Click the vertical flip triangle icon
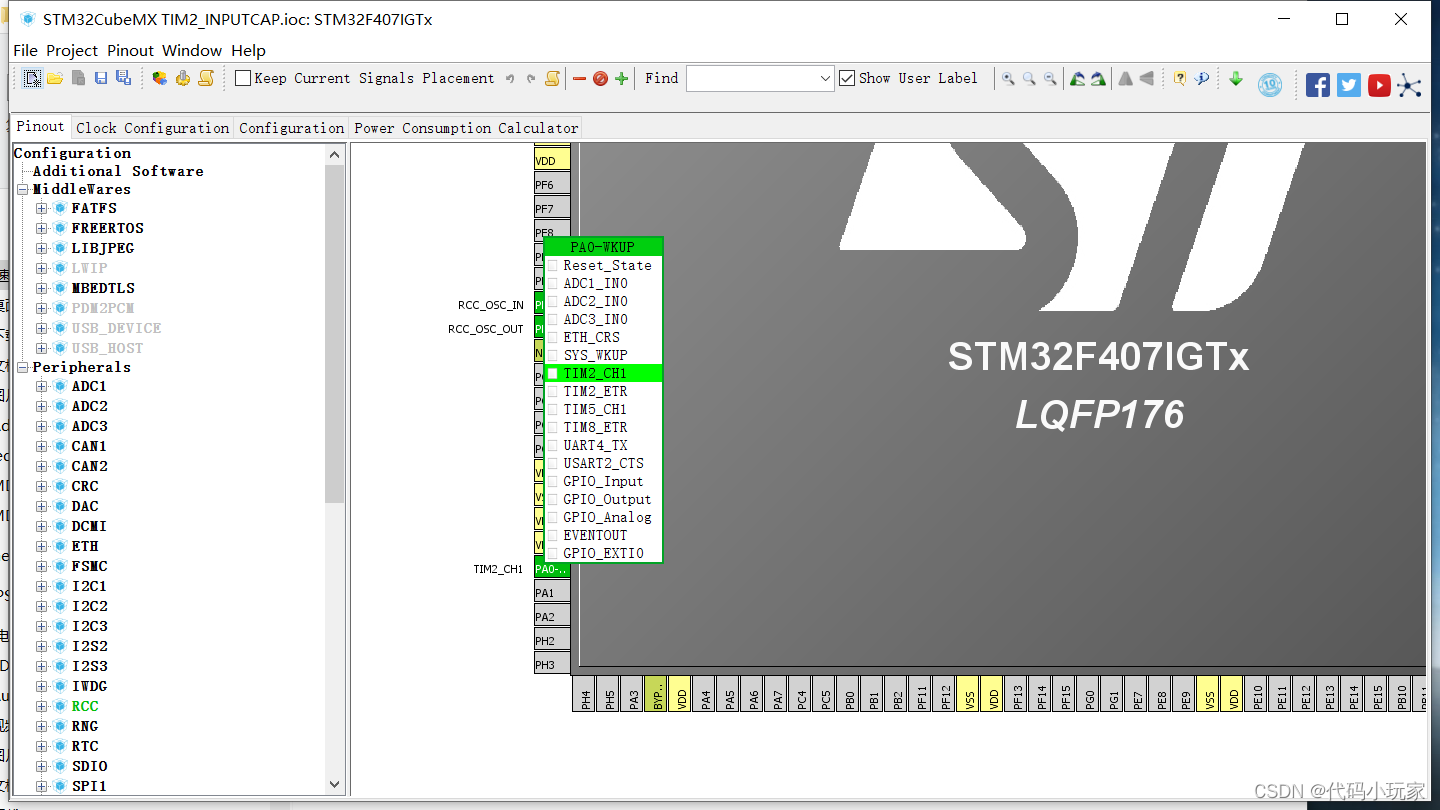Viewport: 1440px width, 810px height. (x=1125, y=79)
